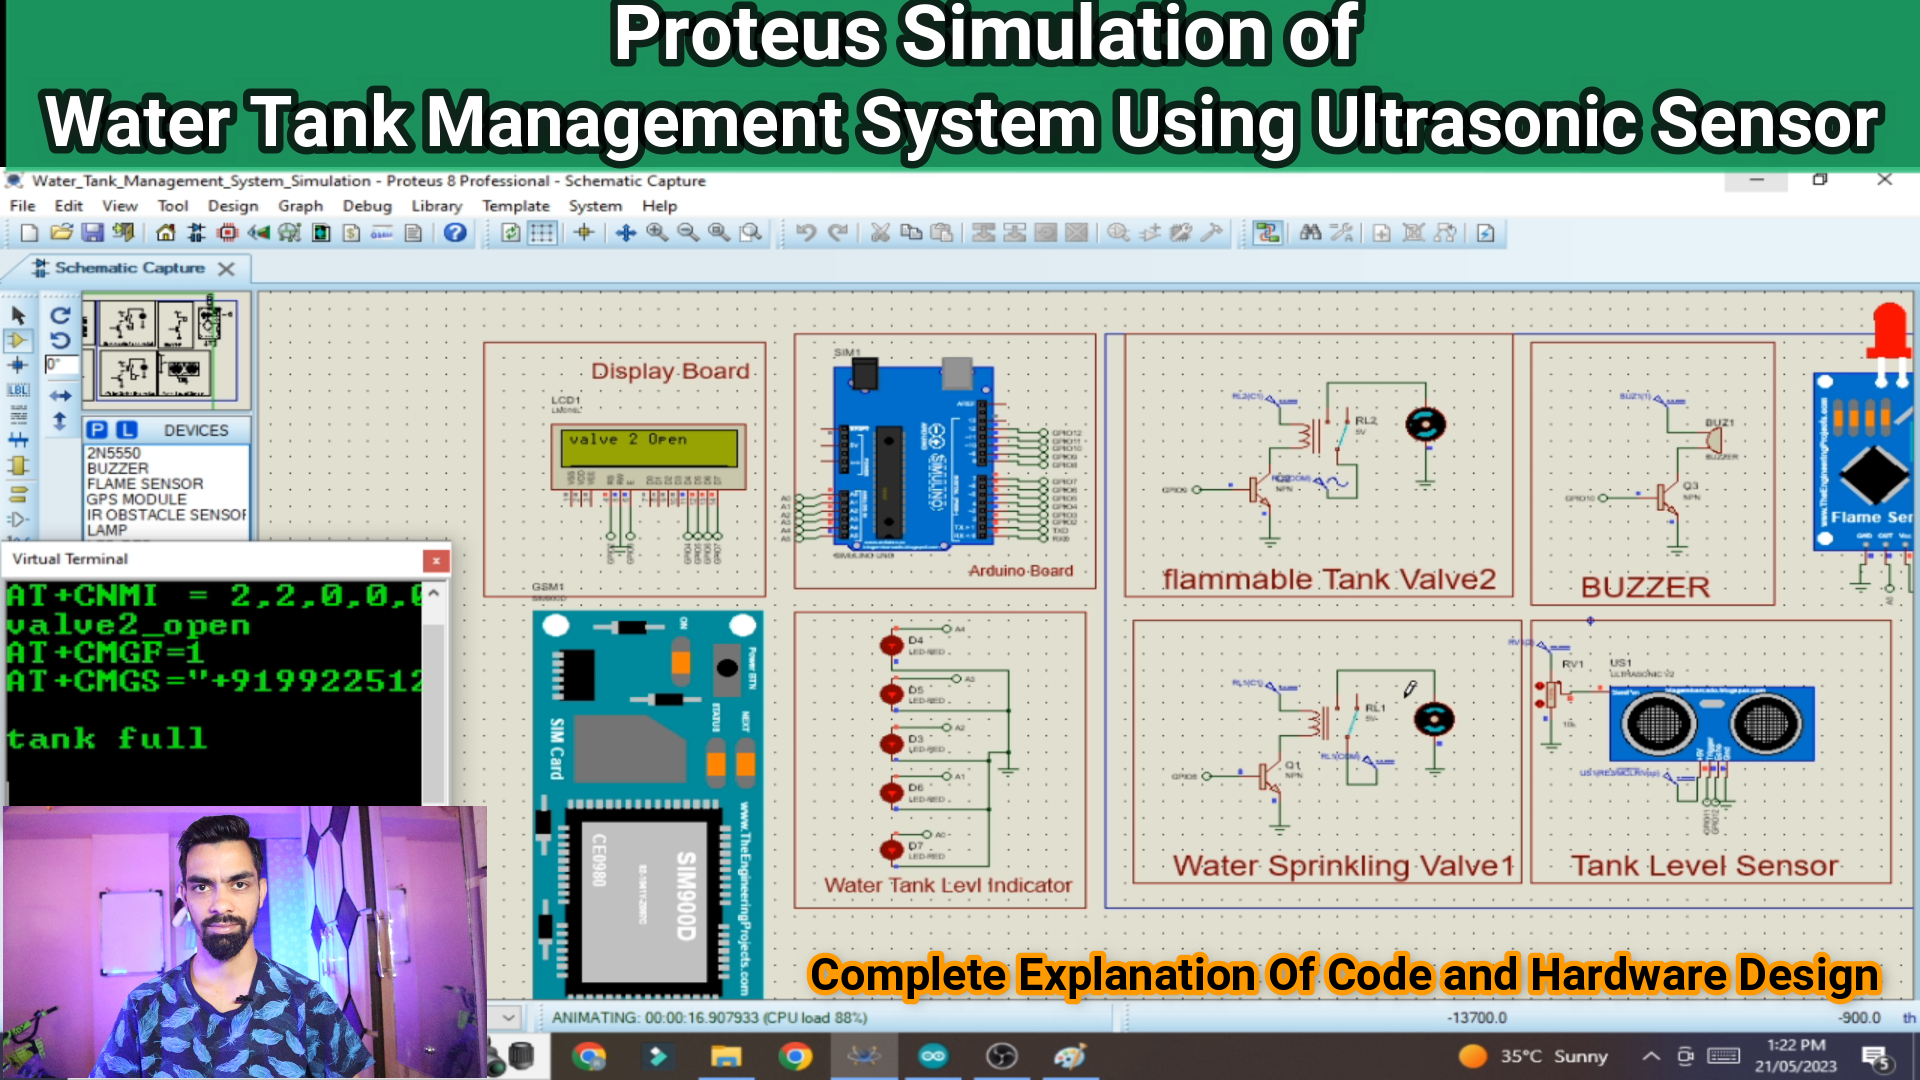Viewport: 1920px width, 1080px height.
Task: Expand the DEVICES panel list
Action: [196, 430]
